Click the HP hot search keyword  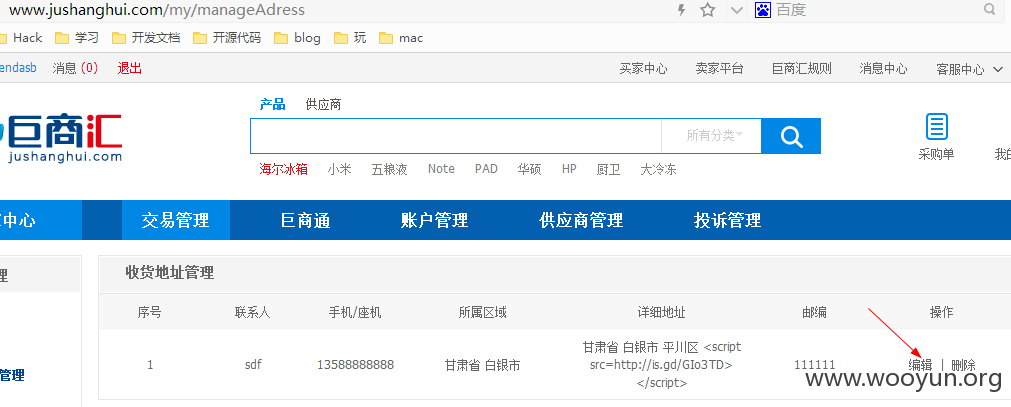coord(569,169)
